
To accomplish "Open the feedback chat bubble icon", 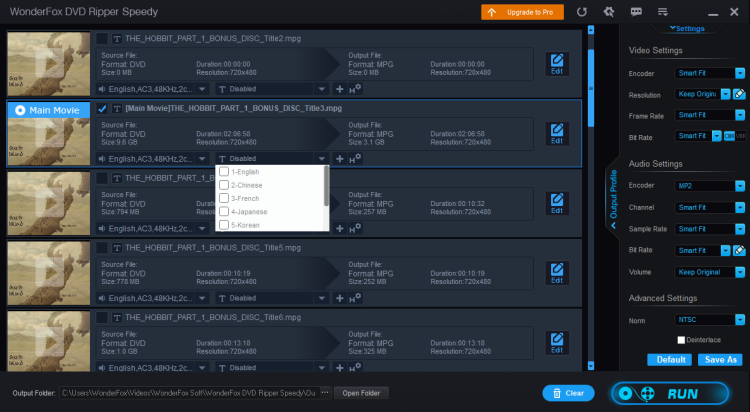I will [x=636, y=12].
